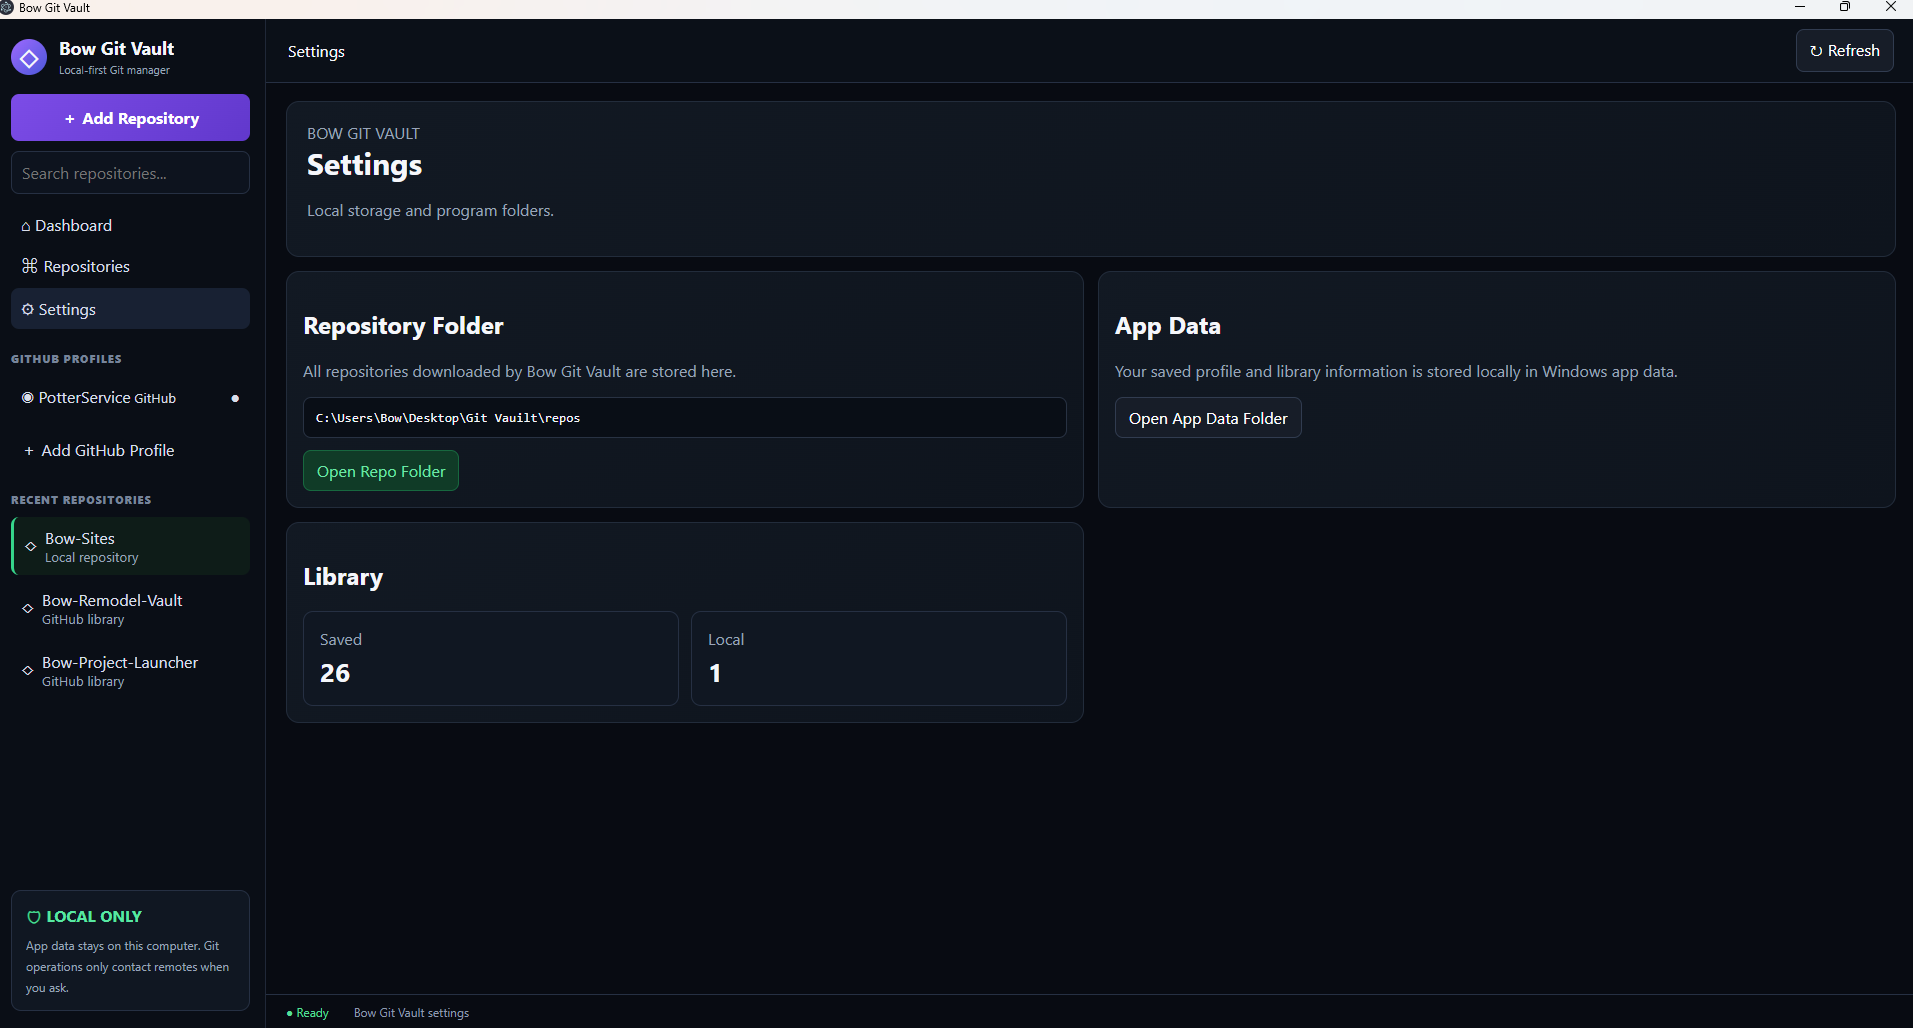The height and width of the screenshot is (1028, 1913).
Task: Click the Bow Git Vault diamond logo
Action: (x=29, y=58)
